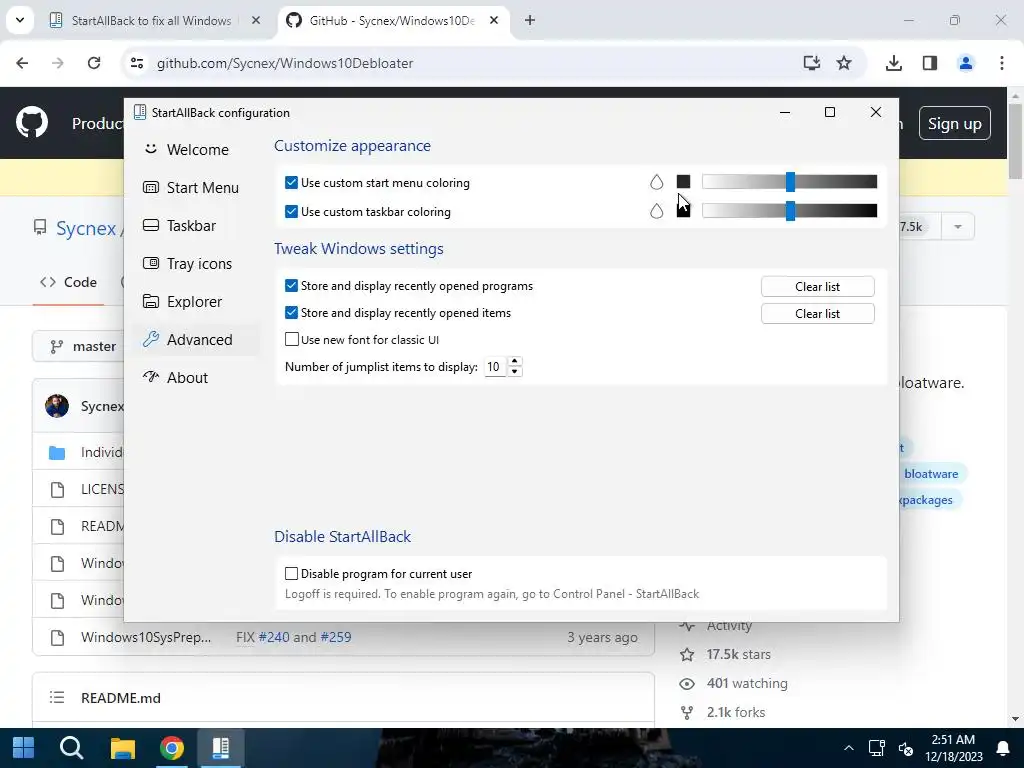
Task: Expand the star list dropdown arrow
Action: tap(957, 227)
